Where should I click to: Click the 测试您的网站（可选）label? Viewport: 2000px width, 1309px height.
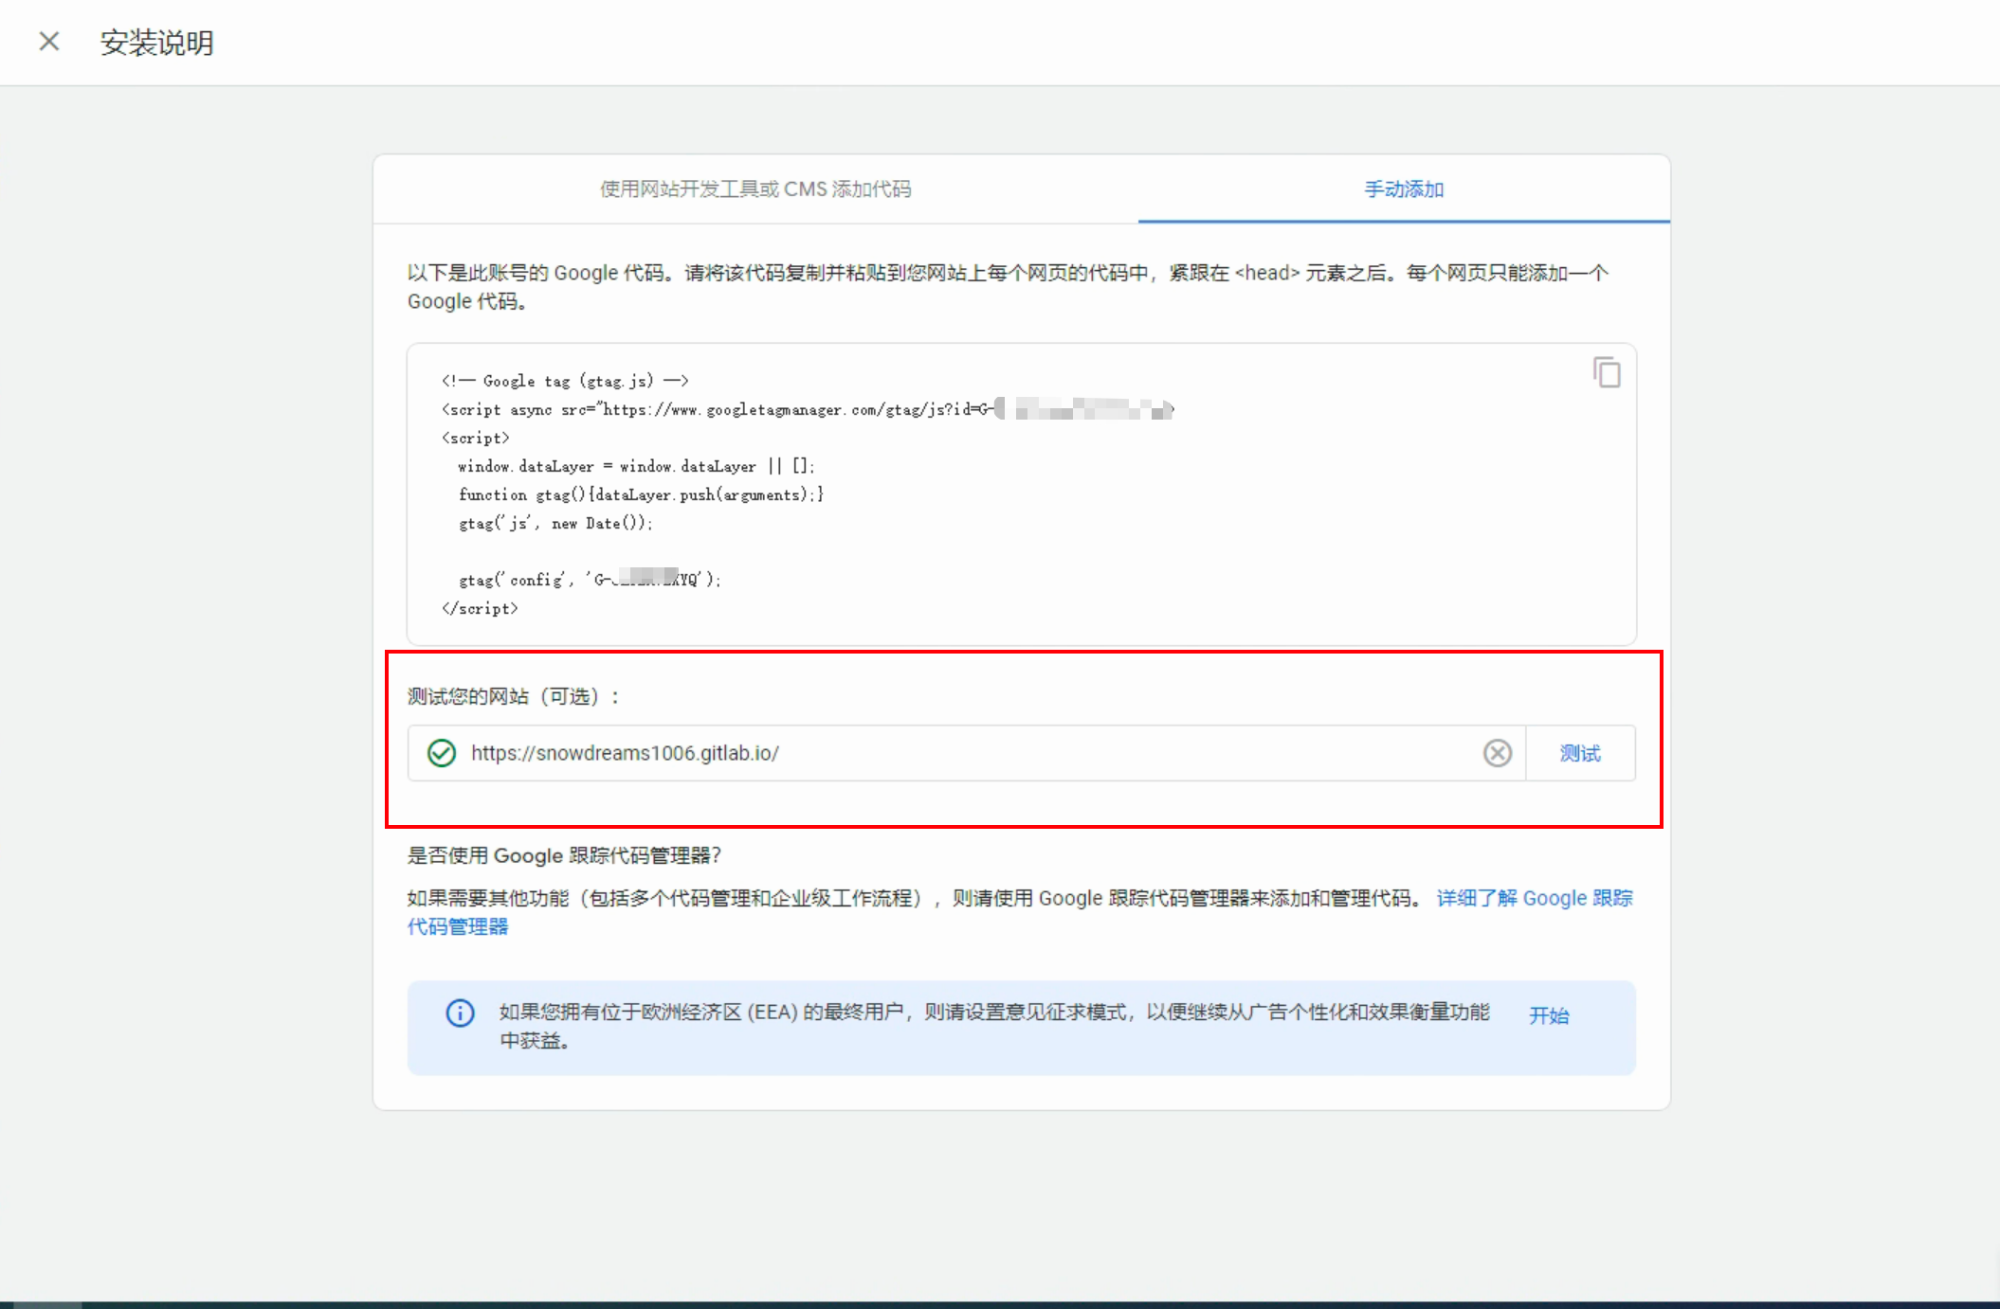pyautogui.click(x=513, y=697)
